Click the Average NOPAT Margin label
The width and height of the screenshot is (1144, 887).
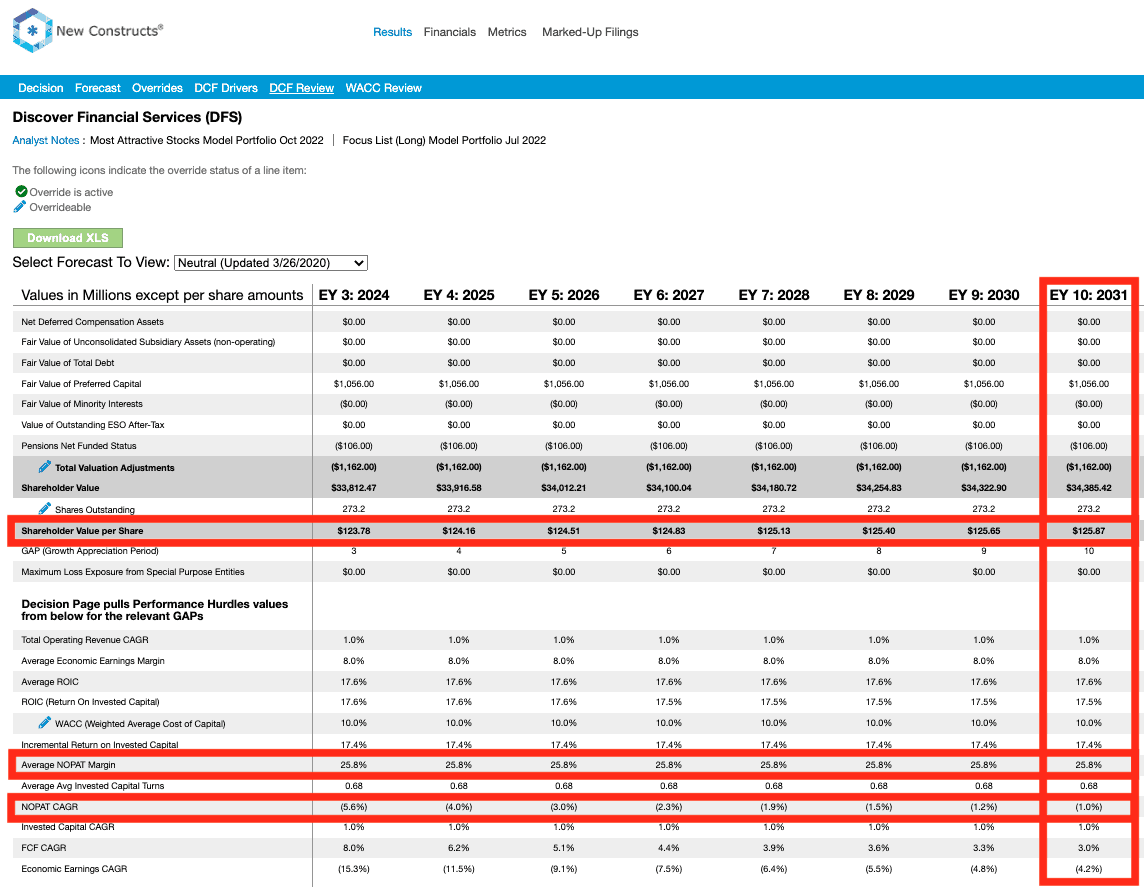pyautogui.click(x=69, y=764)
